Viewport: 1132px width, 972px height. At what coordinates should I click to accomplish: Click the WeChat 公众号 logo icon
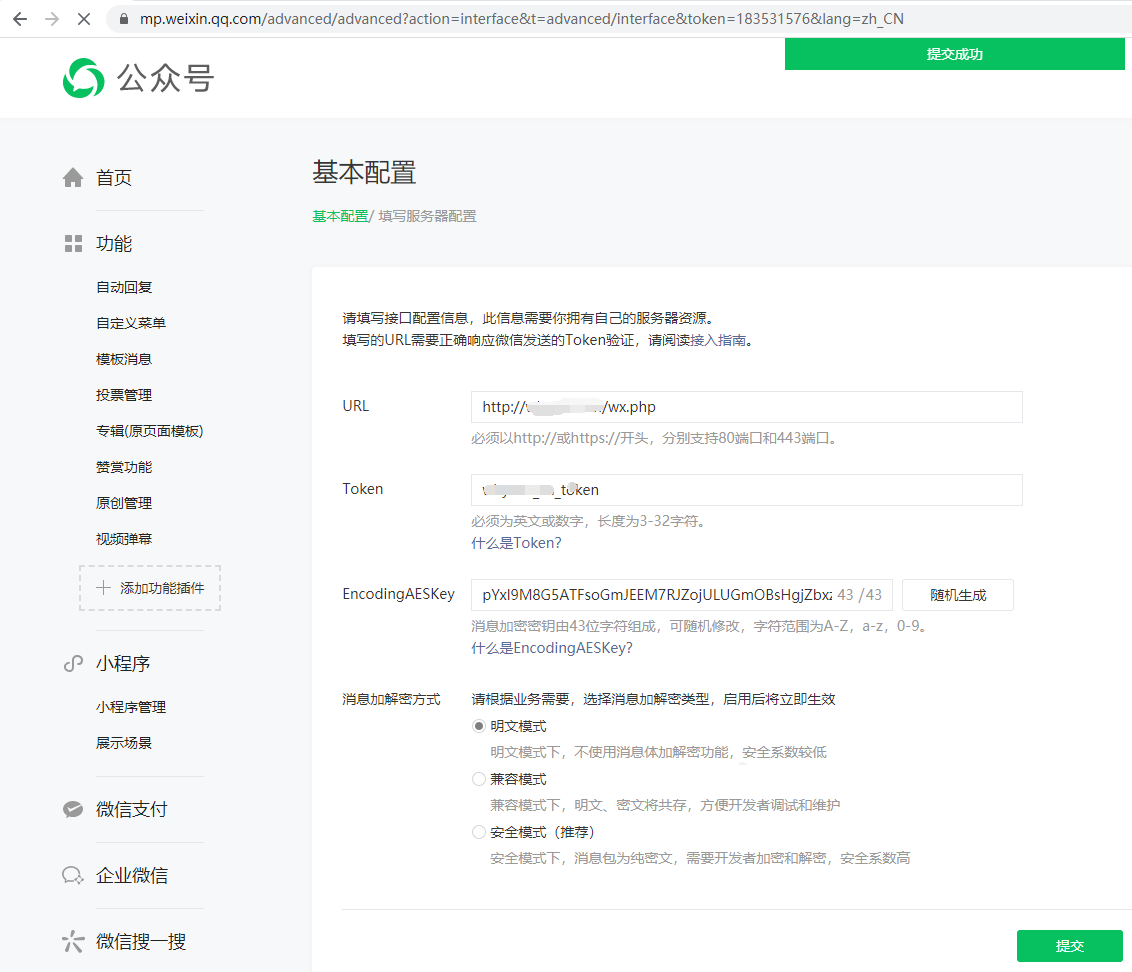pos(84,78)
